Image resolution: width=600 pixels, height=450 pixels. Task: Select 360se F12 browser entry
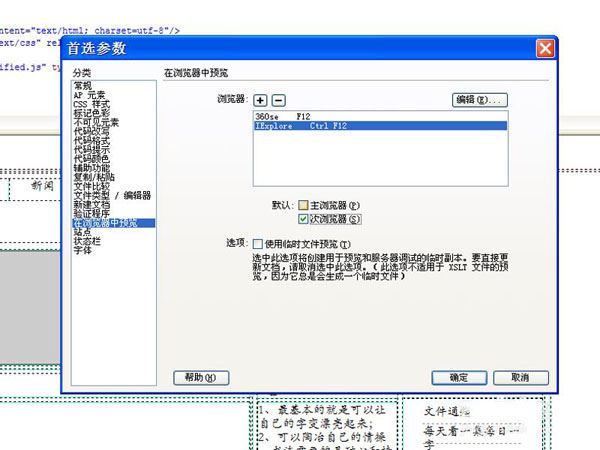pyautogui.click(x=380, y=116)
